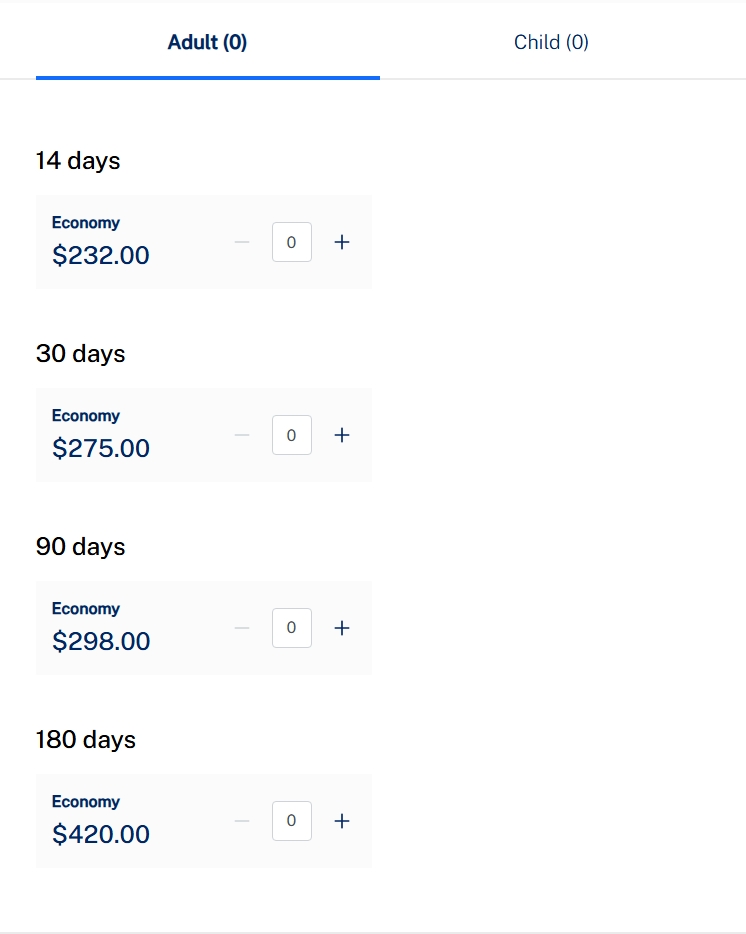Screen dimensions: 746x934
Task: Select the Adult (0) tab
Action: click(207, 42)
